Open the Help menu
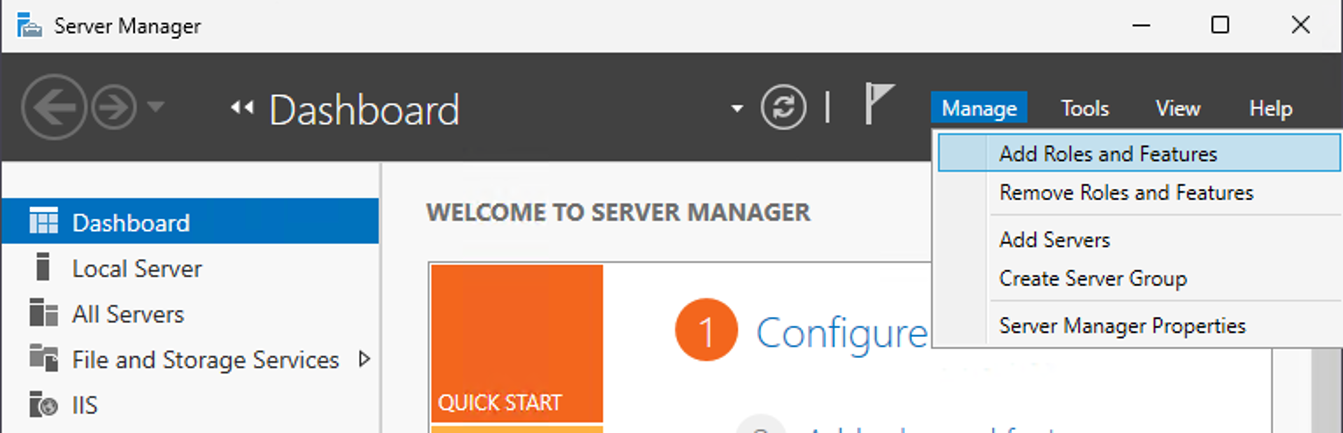The width and height of the screenshot is (1343, 433). (x=1271, y=108)
